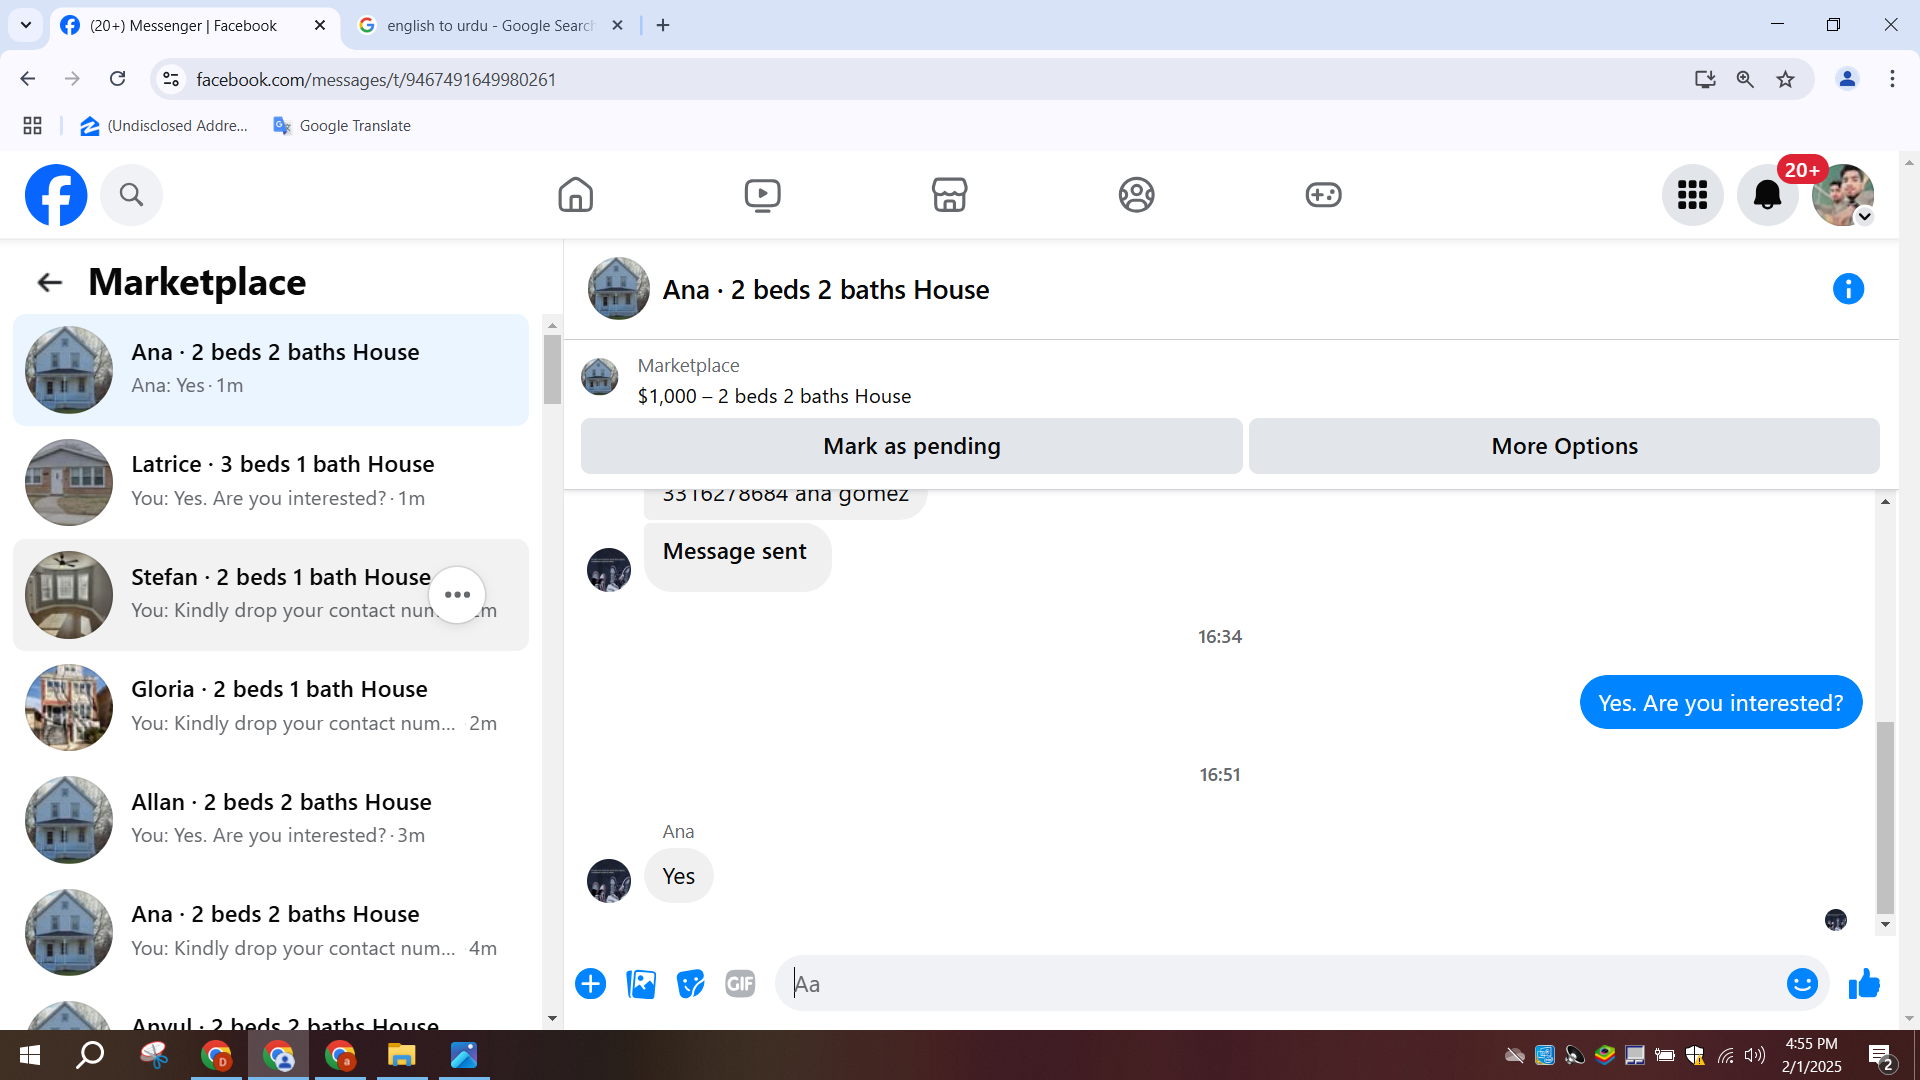
Task: Click More Options button
Action: (1564, 446)
